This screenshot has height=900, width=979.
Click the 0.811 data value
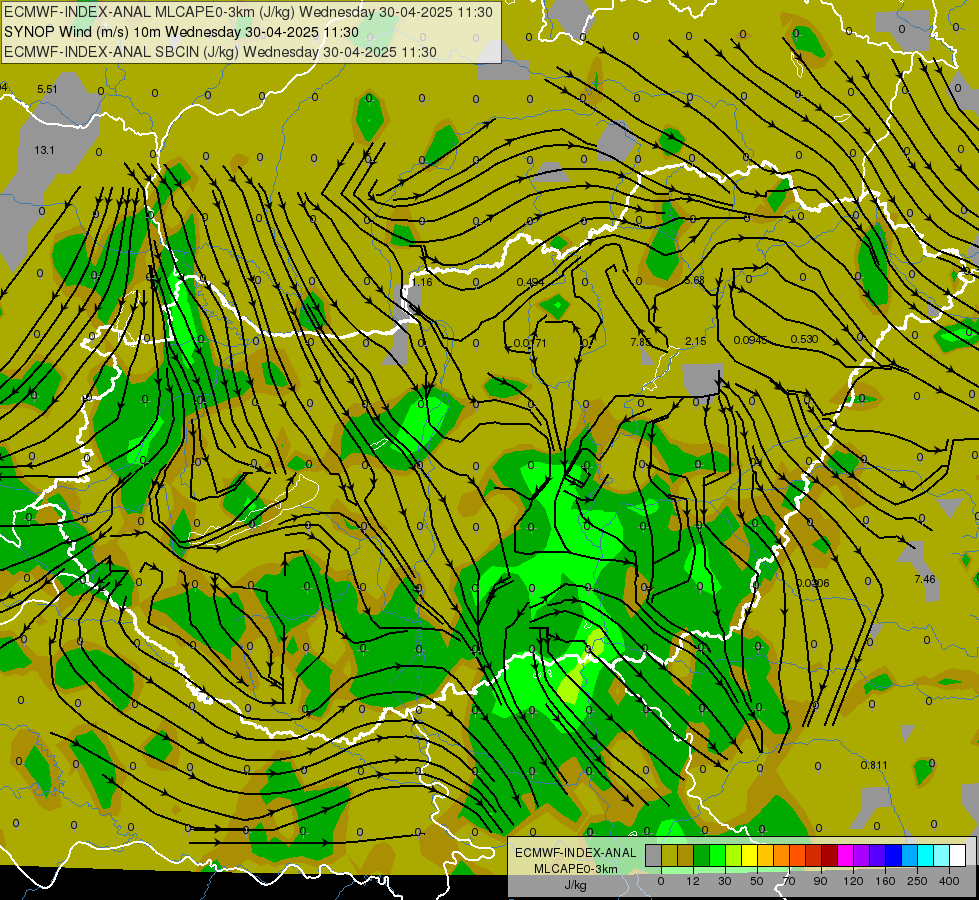873,765
